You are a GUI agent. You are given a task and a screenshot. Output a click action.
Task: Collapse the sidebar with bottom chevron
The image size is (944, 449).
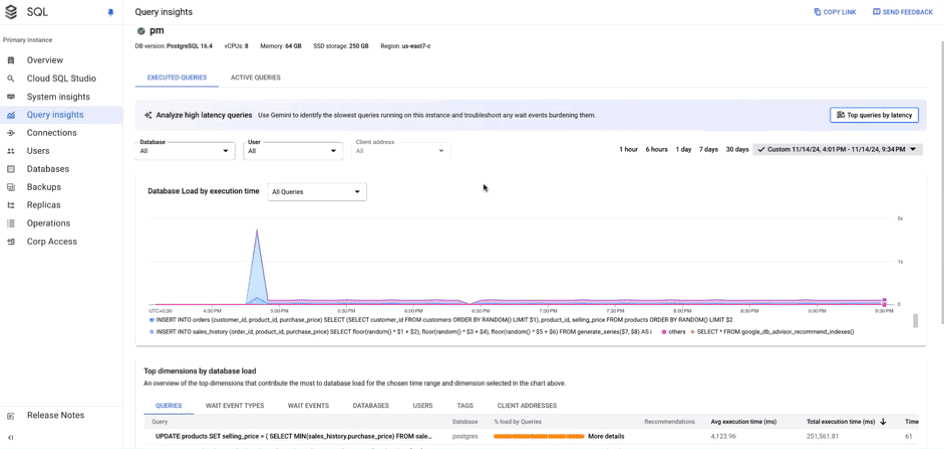11,437
